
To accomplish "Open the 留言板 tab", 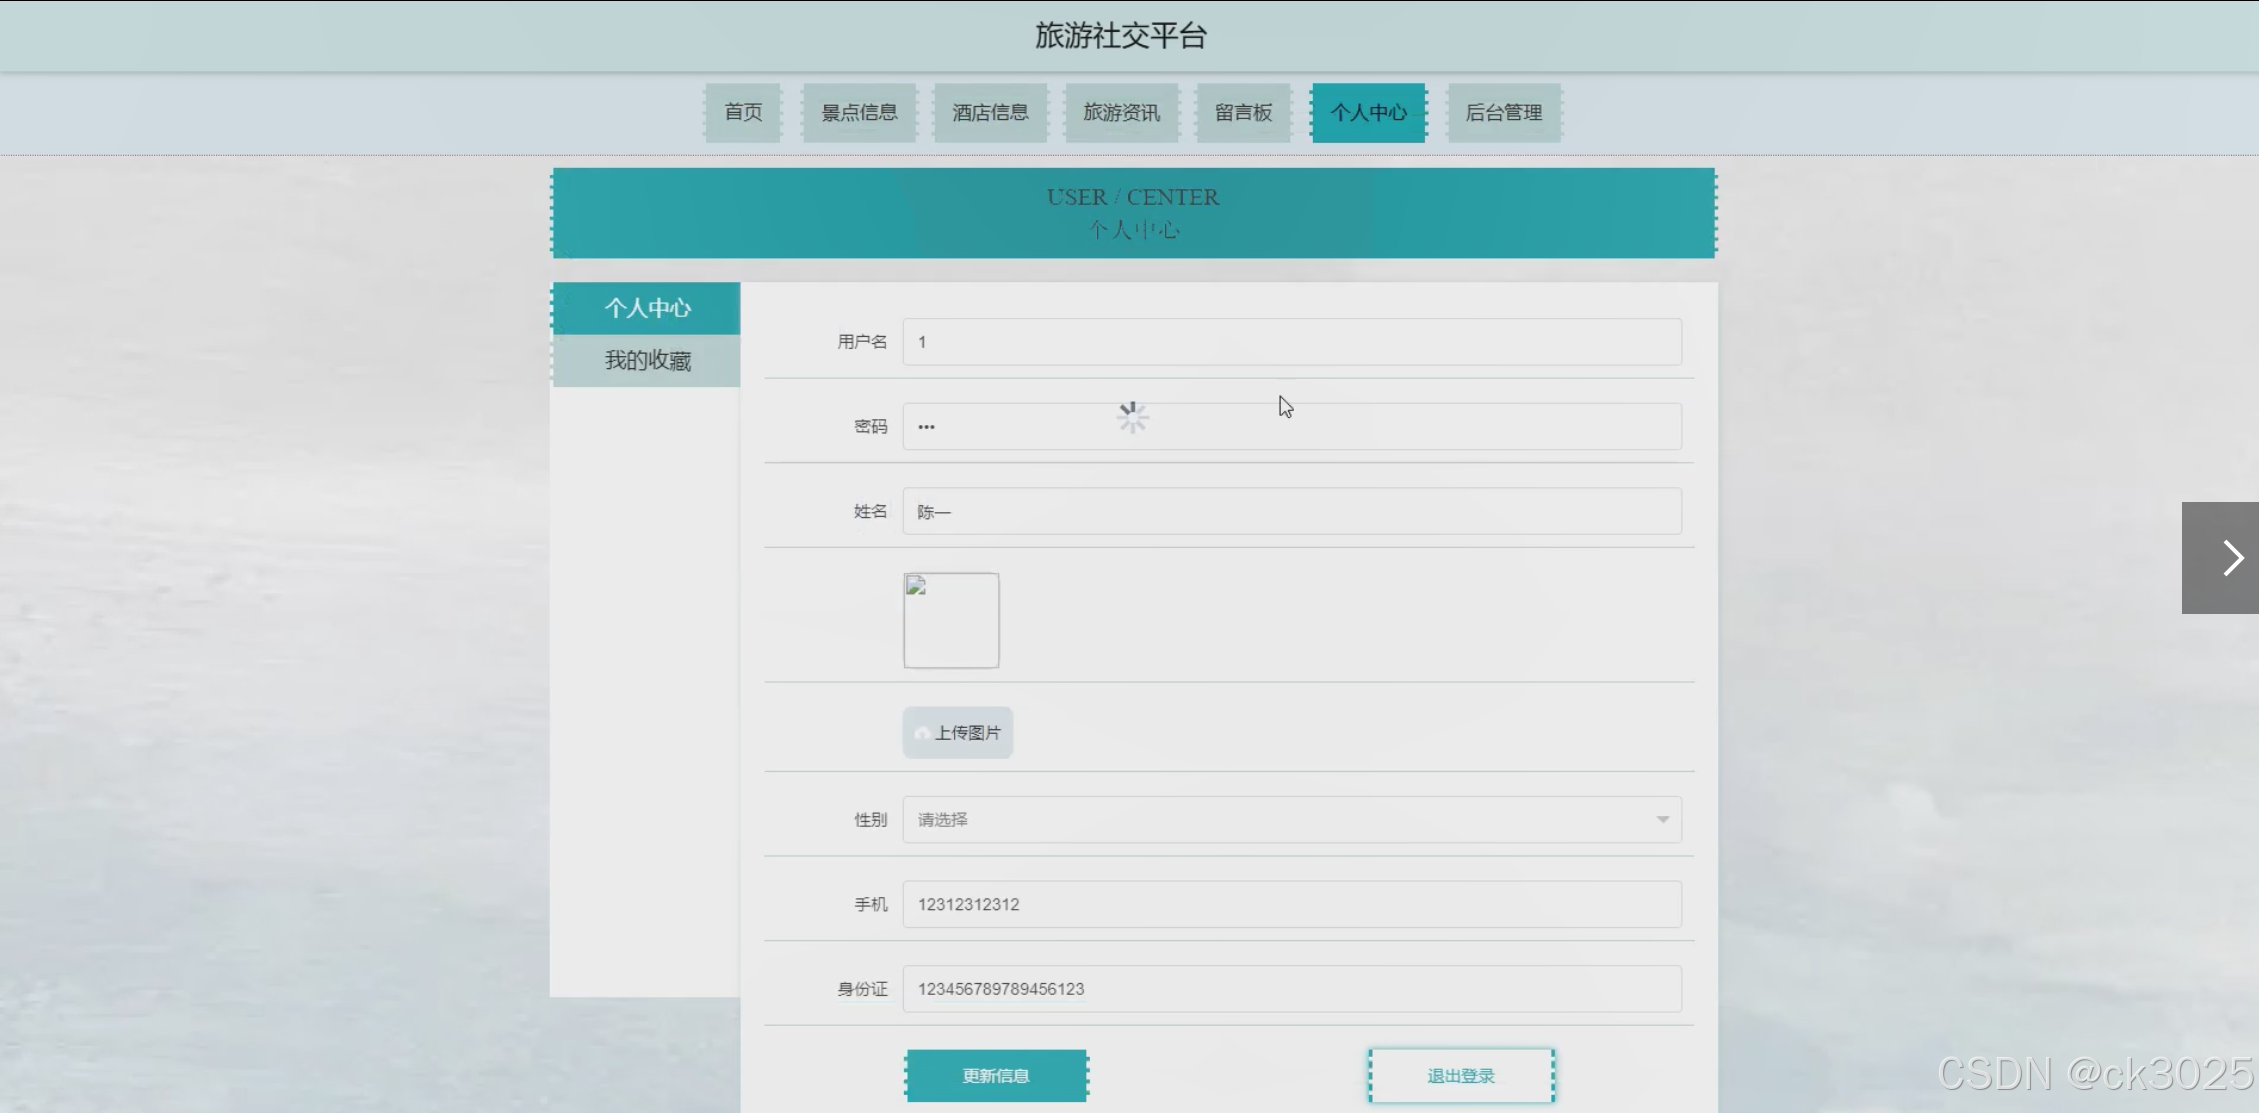I will 1243,113.
